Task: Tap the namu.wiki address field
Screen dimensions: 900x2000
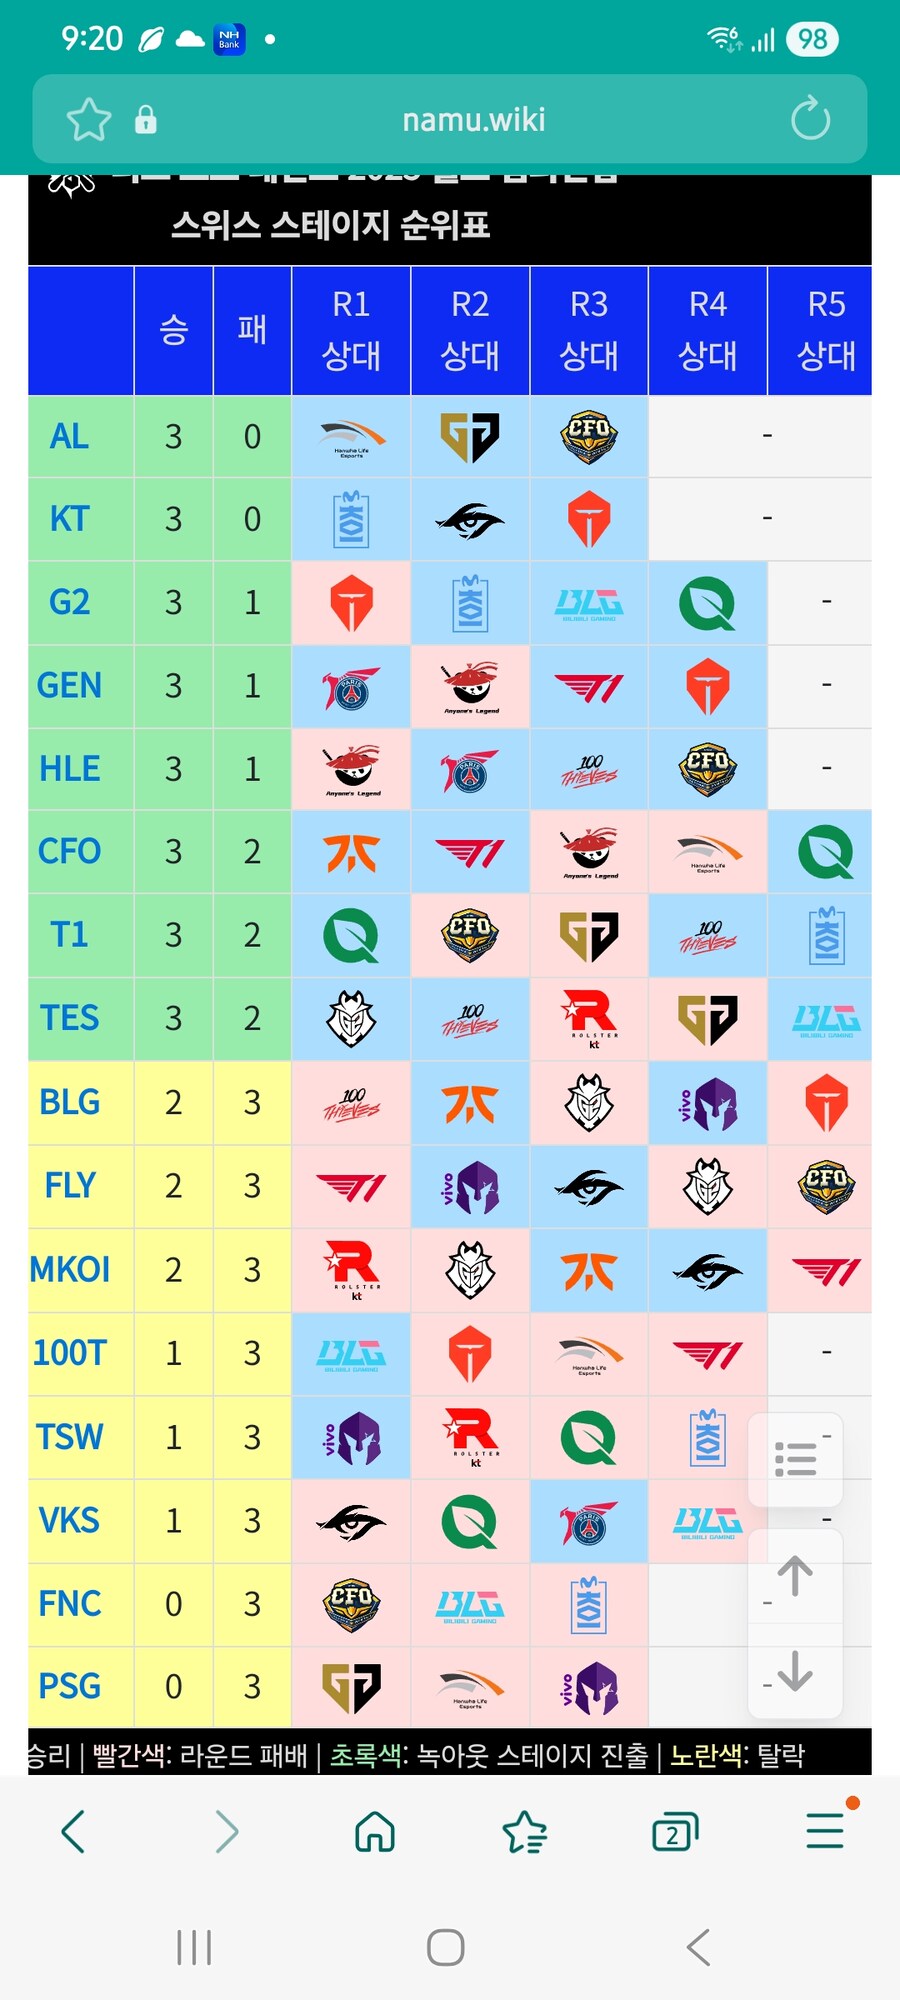Action: [x=473, y=120]
